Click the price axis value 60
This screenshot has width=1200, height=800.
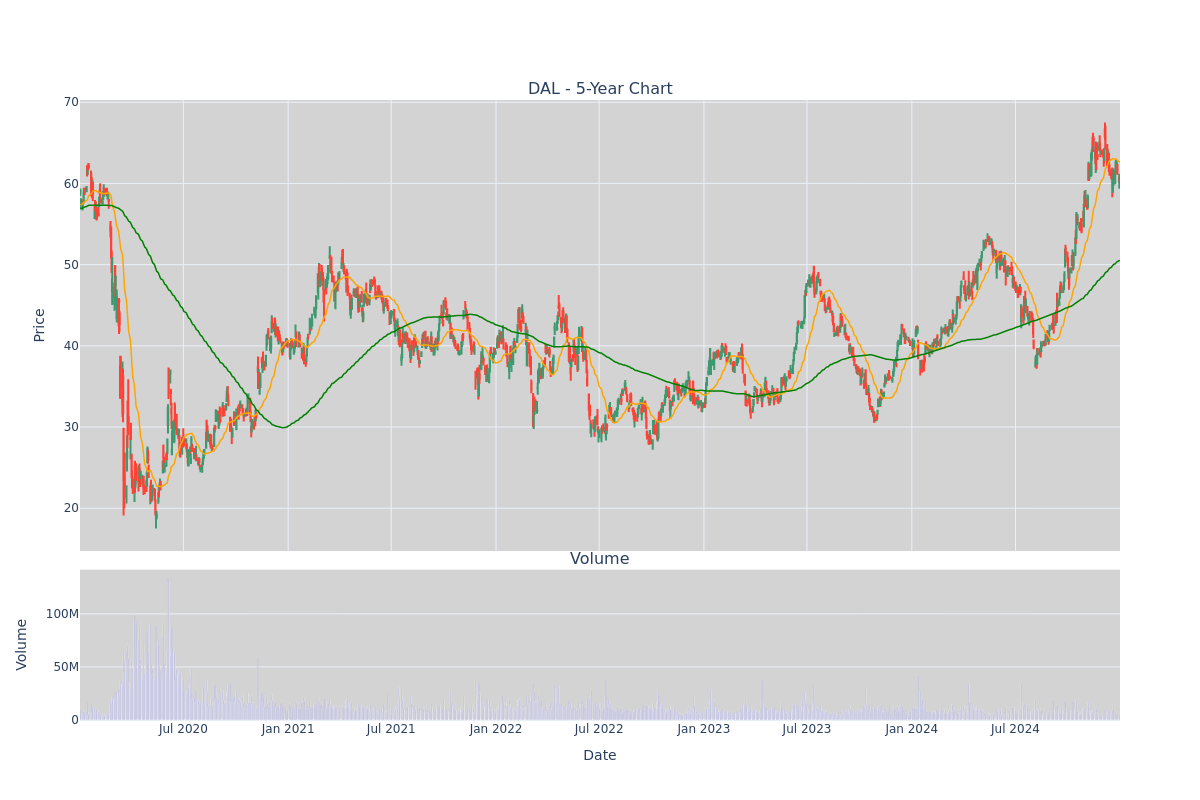71,183
